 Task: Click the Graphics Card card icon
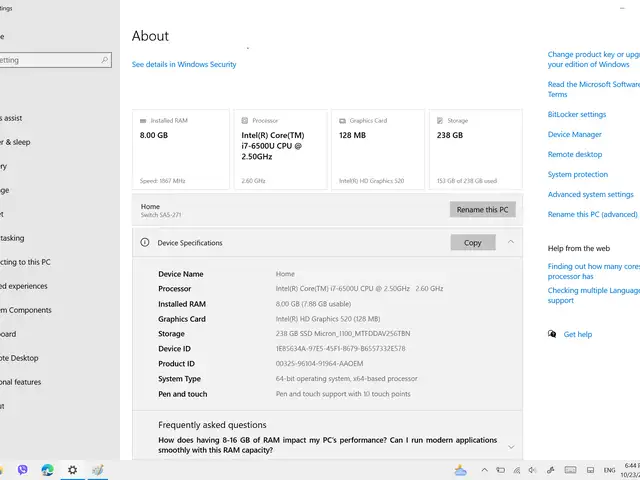342,121
